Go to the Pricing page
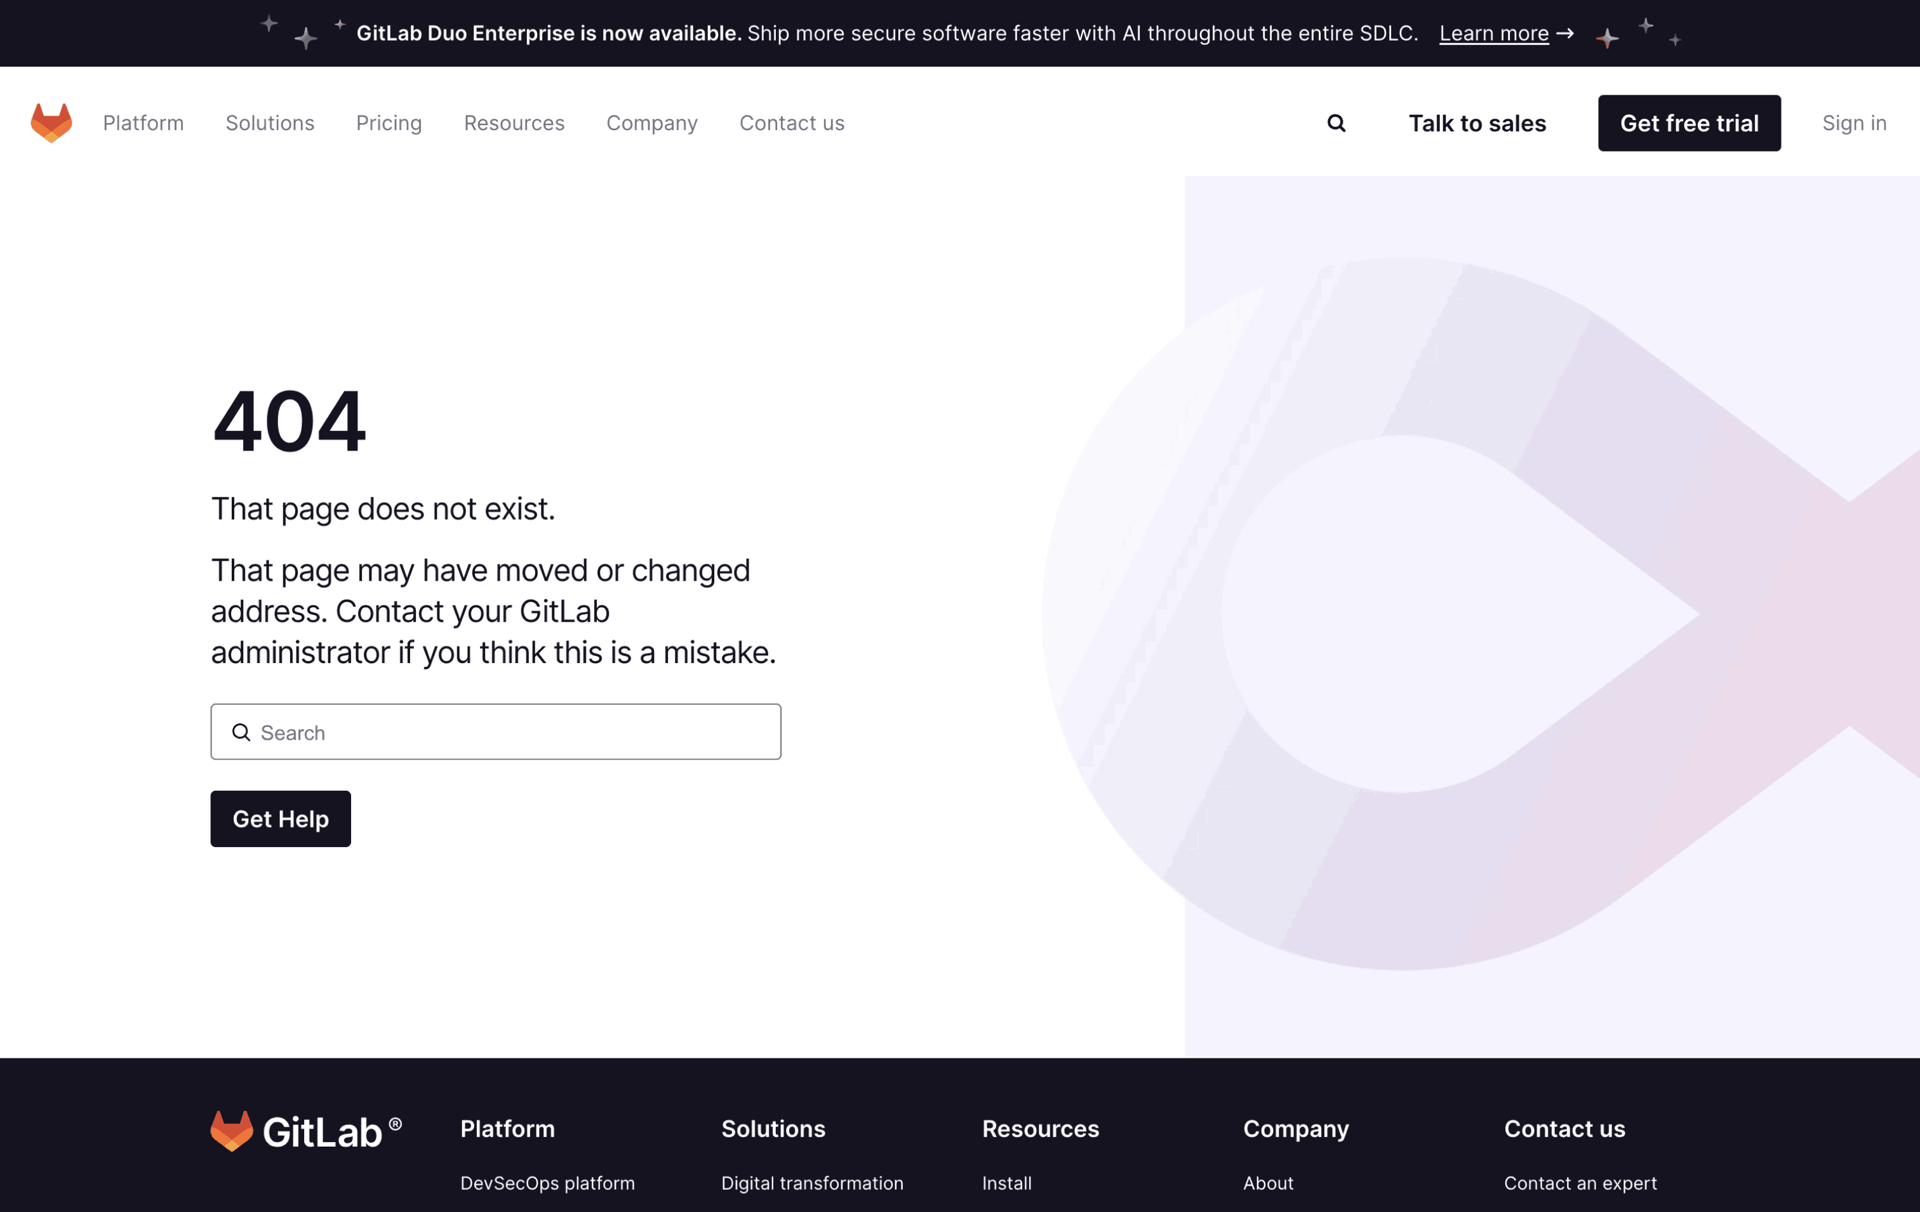The height and width of the screenshot is (1212, 1920). (x=389, y=123)
